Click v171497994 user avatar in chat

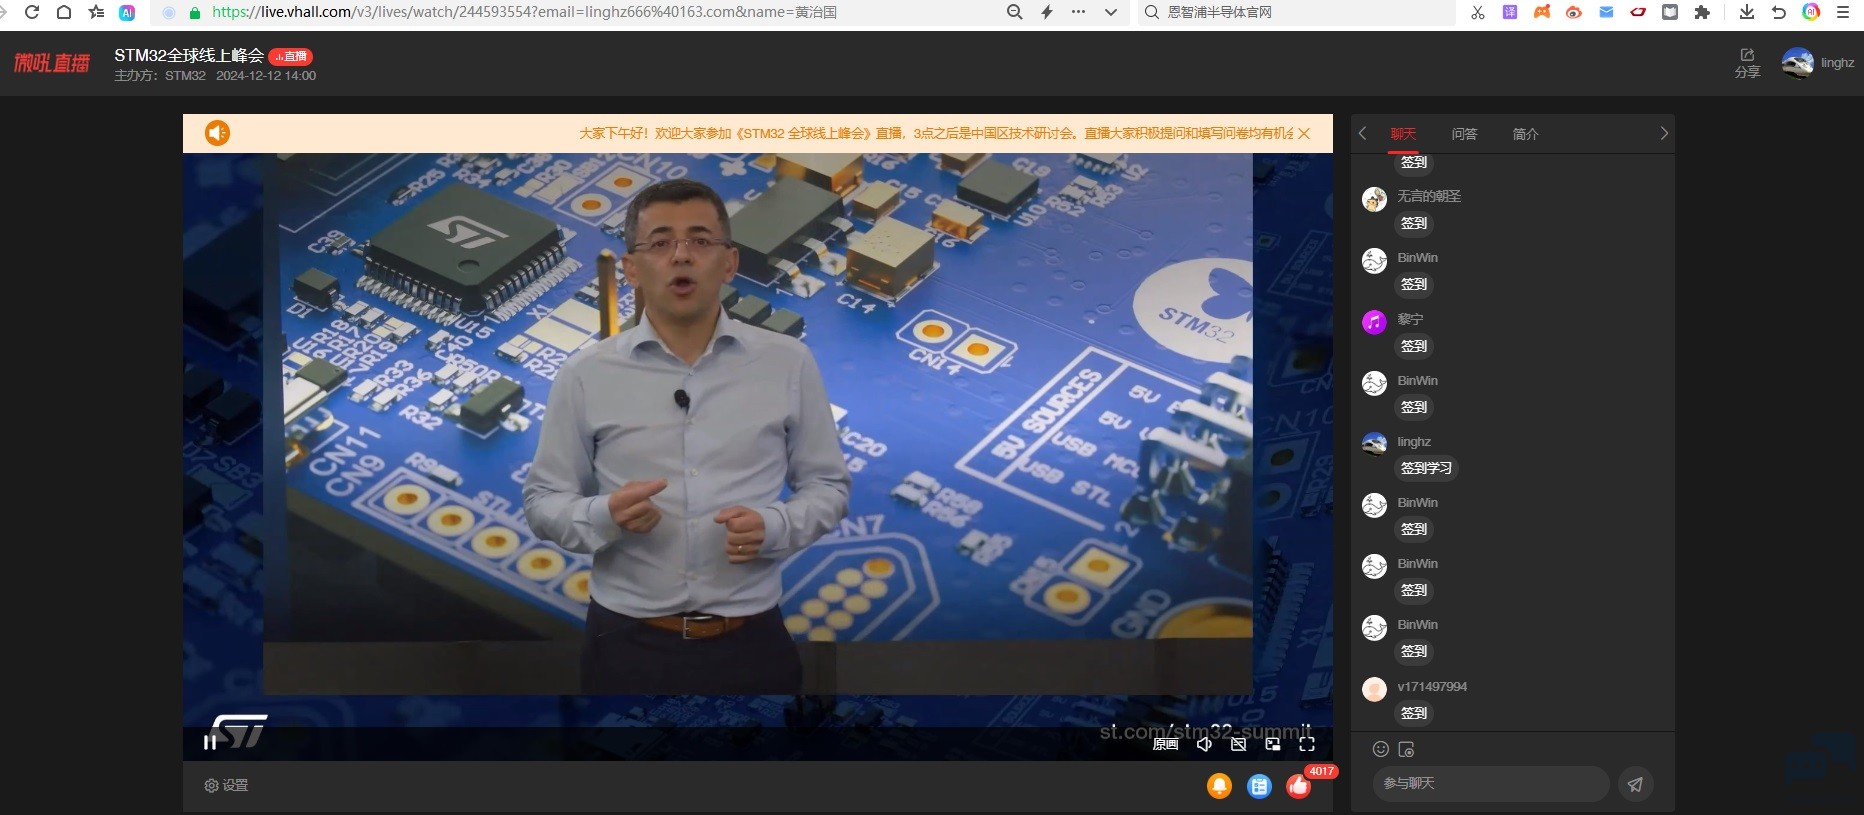(x=1374, y=689)
